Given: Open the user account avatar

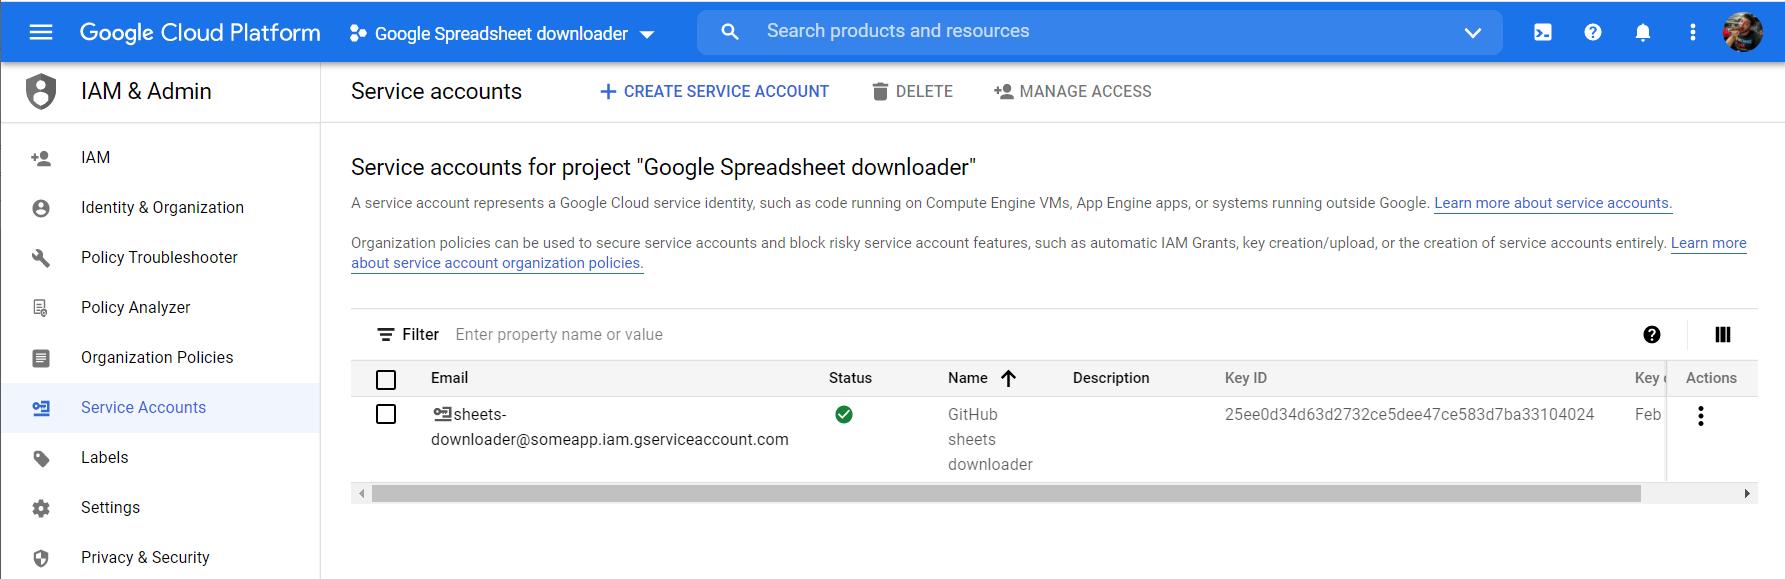Looking at the screenshot, I should click(1743, 32).
